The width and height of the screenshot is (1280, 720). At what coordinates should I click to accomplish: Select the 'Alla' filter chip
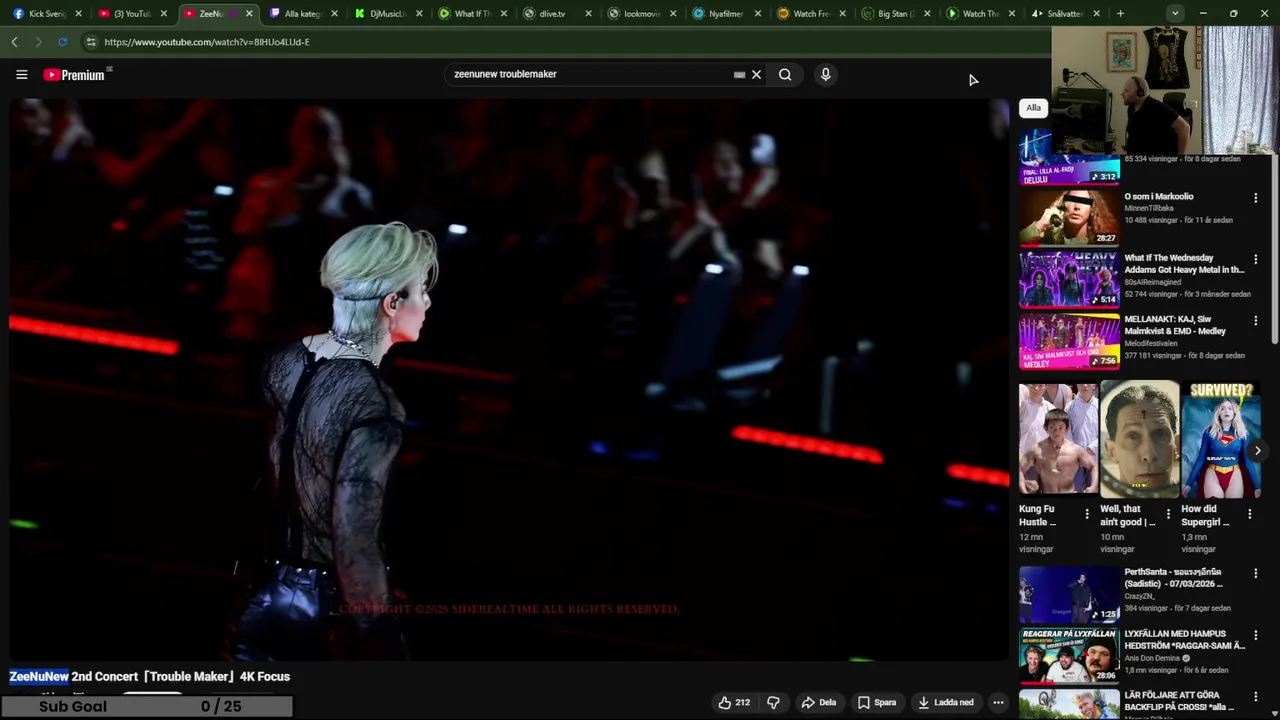(x=1033, y=108)
